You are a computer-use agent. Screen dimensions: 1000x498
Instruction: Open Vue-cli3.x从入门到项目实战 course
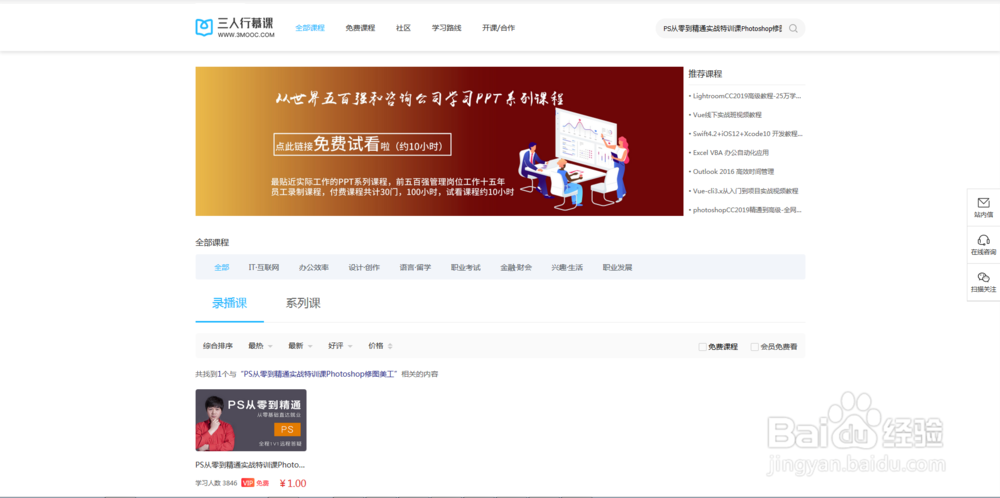(746, 191)
